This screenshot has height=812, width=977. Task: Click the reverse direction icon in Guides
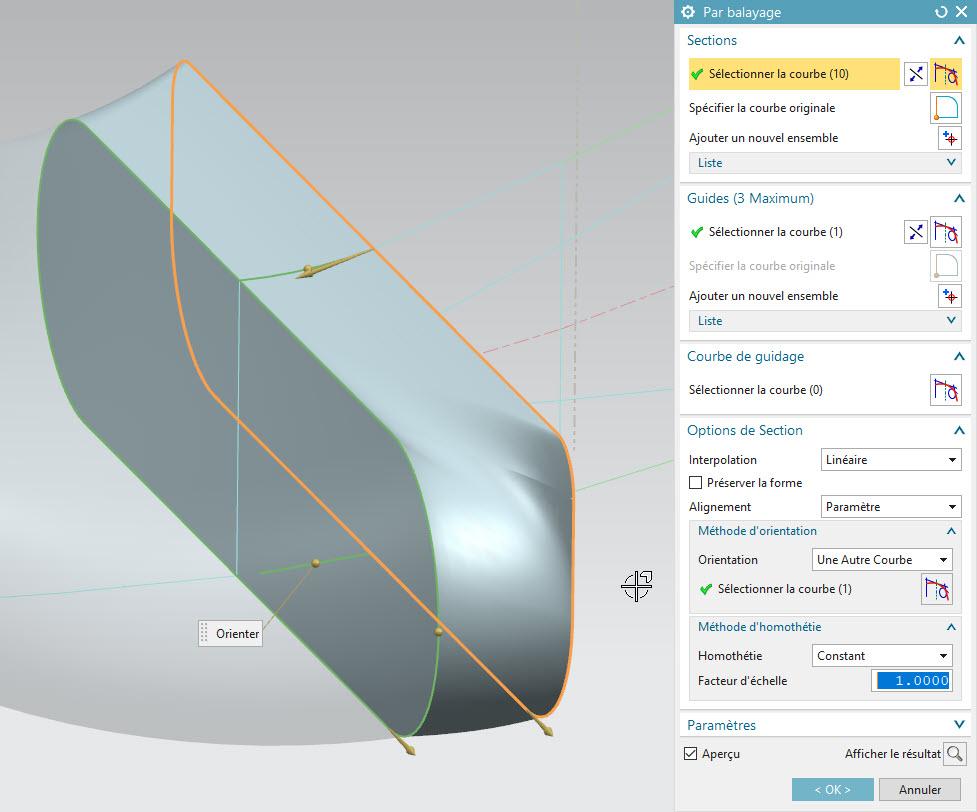click(915, 232)
